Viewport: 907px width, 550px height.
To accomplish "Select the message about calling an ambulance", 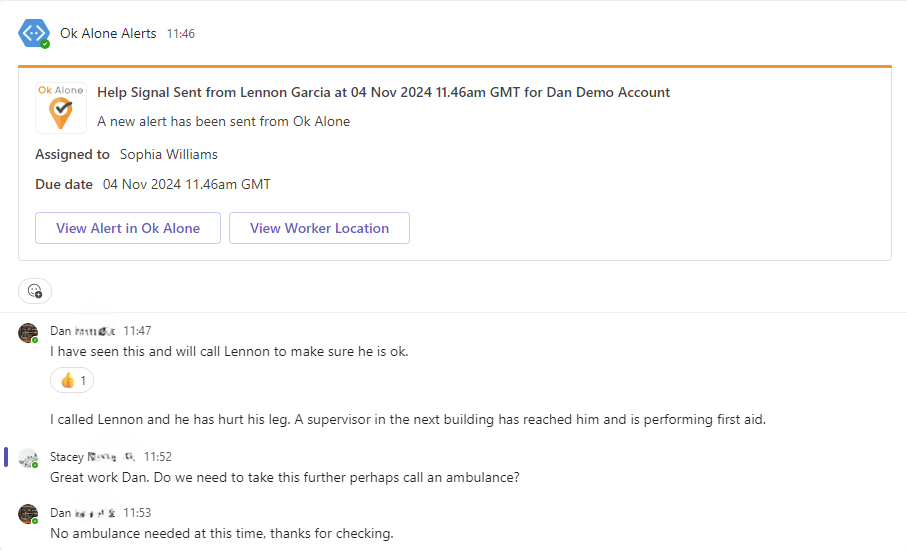I will (x=285, y=478).
